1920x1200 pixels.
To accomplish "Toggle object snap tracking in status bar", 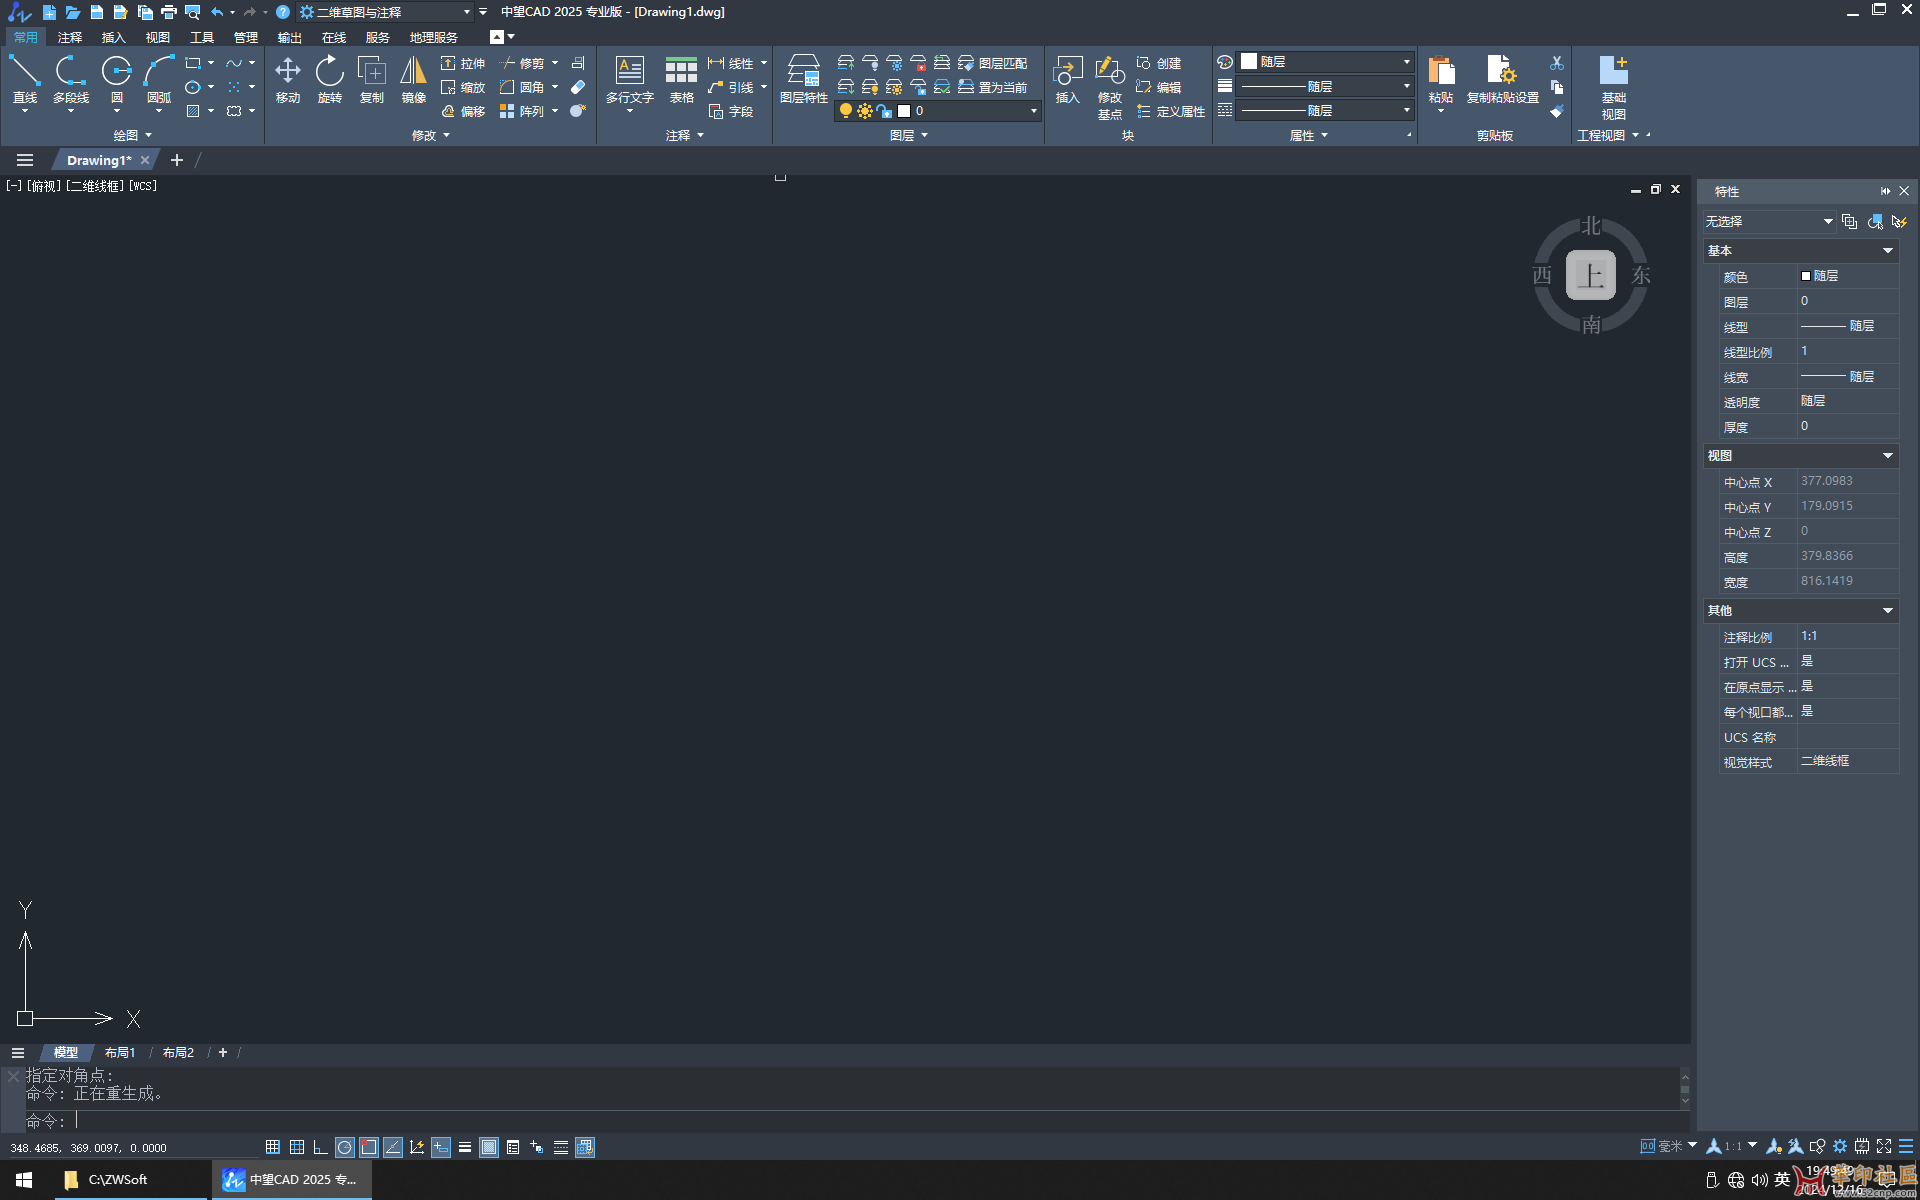I will tap(393, 1147).
